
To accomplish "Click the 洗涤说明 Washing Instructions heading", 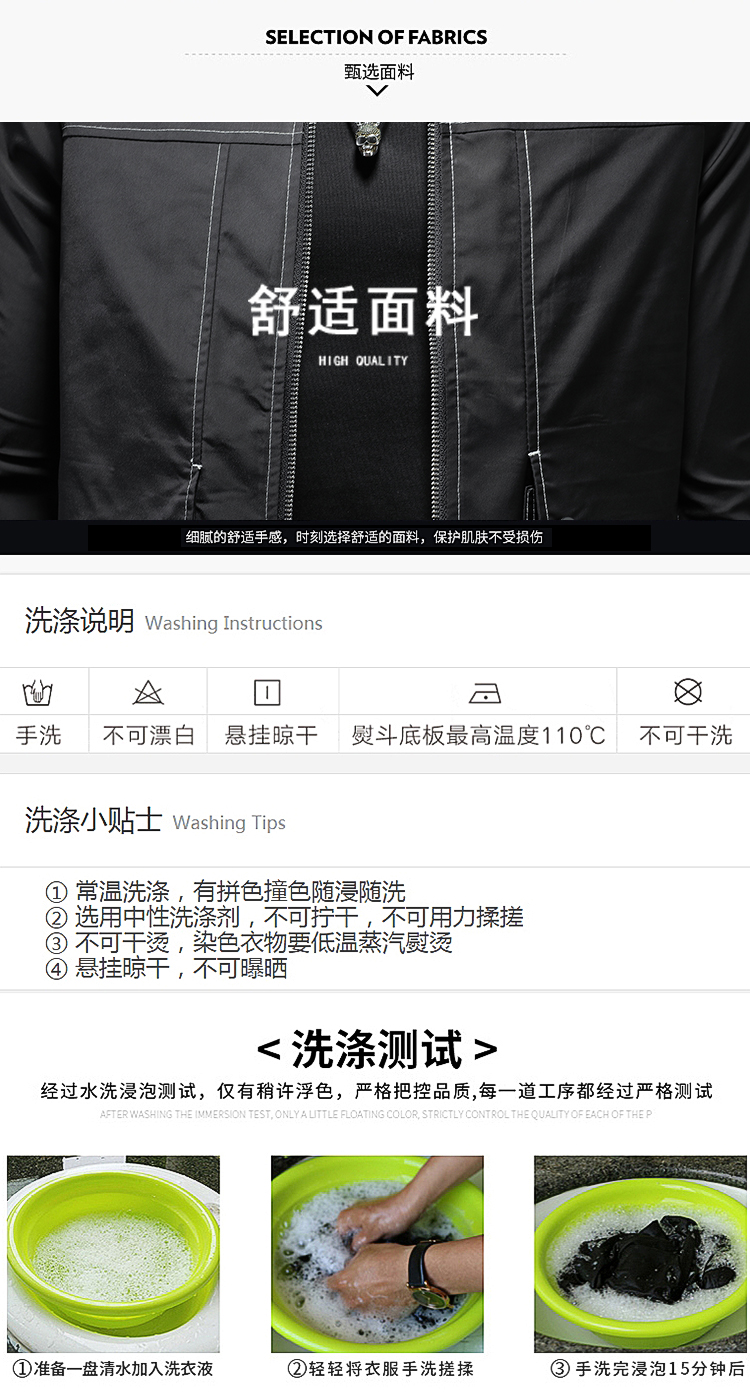I will (173, 621).
